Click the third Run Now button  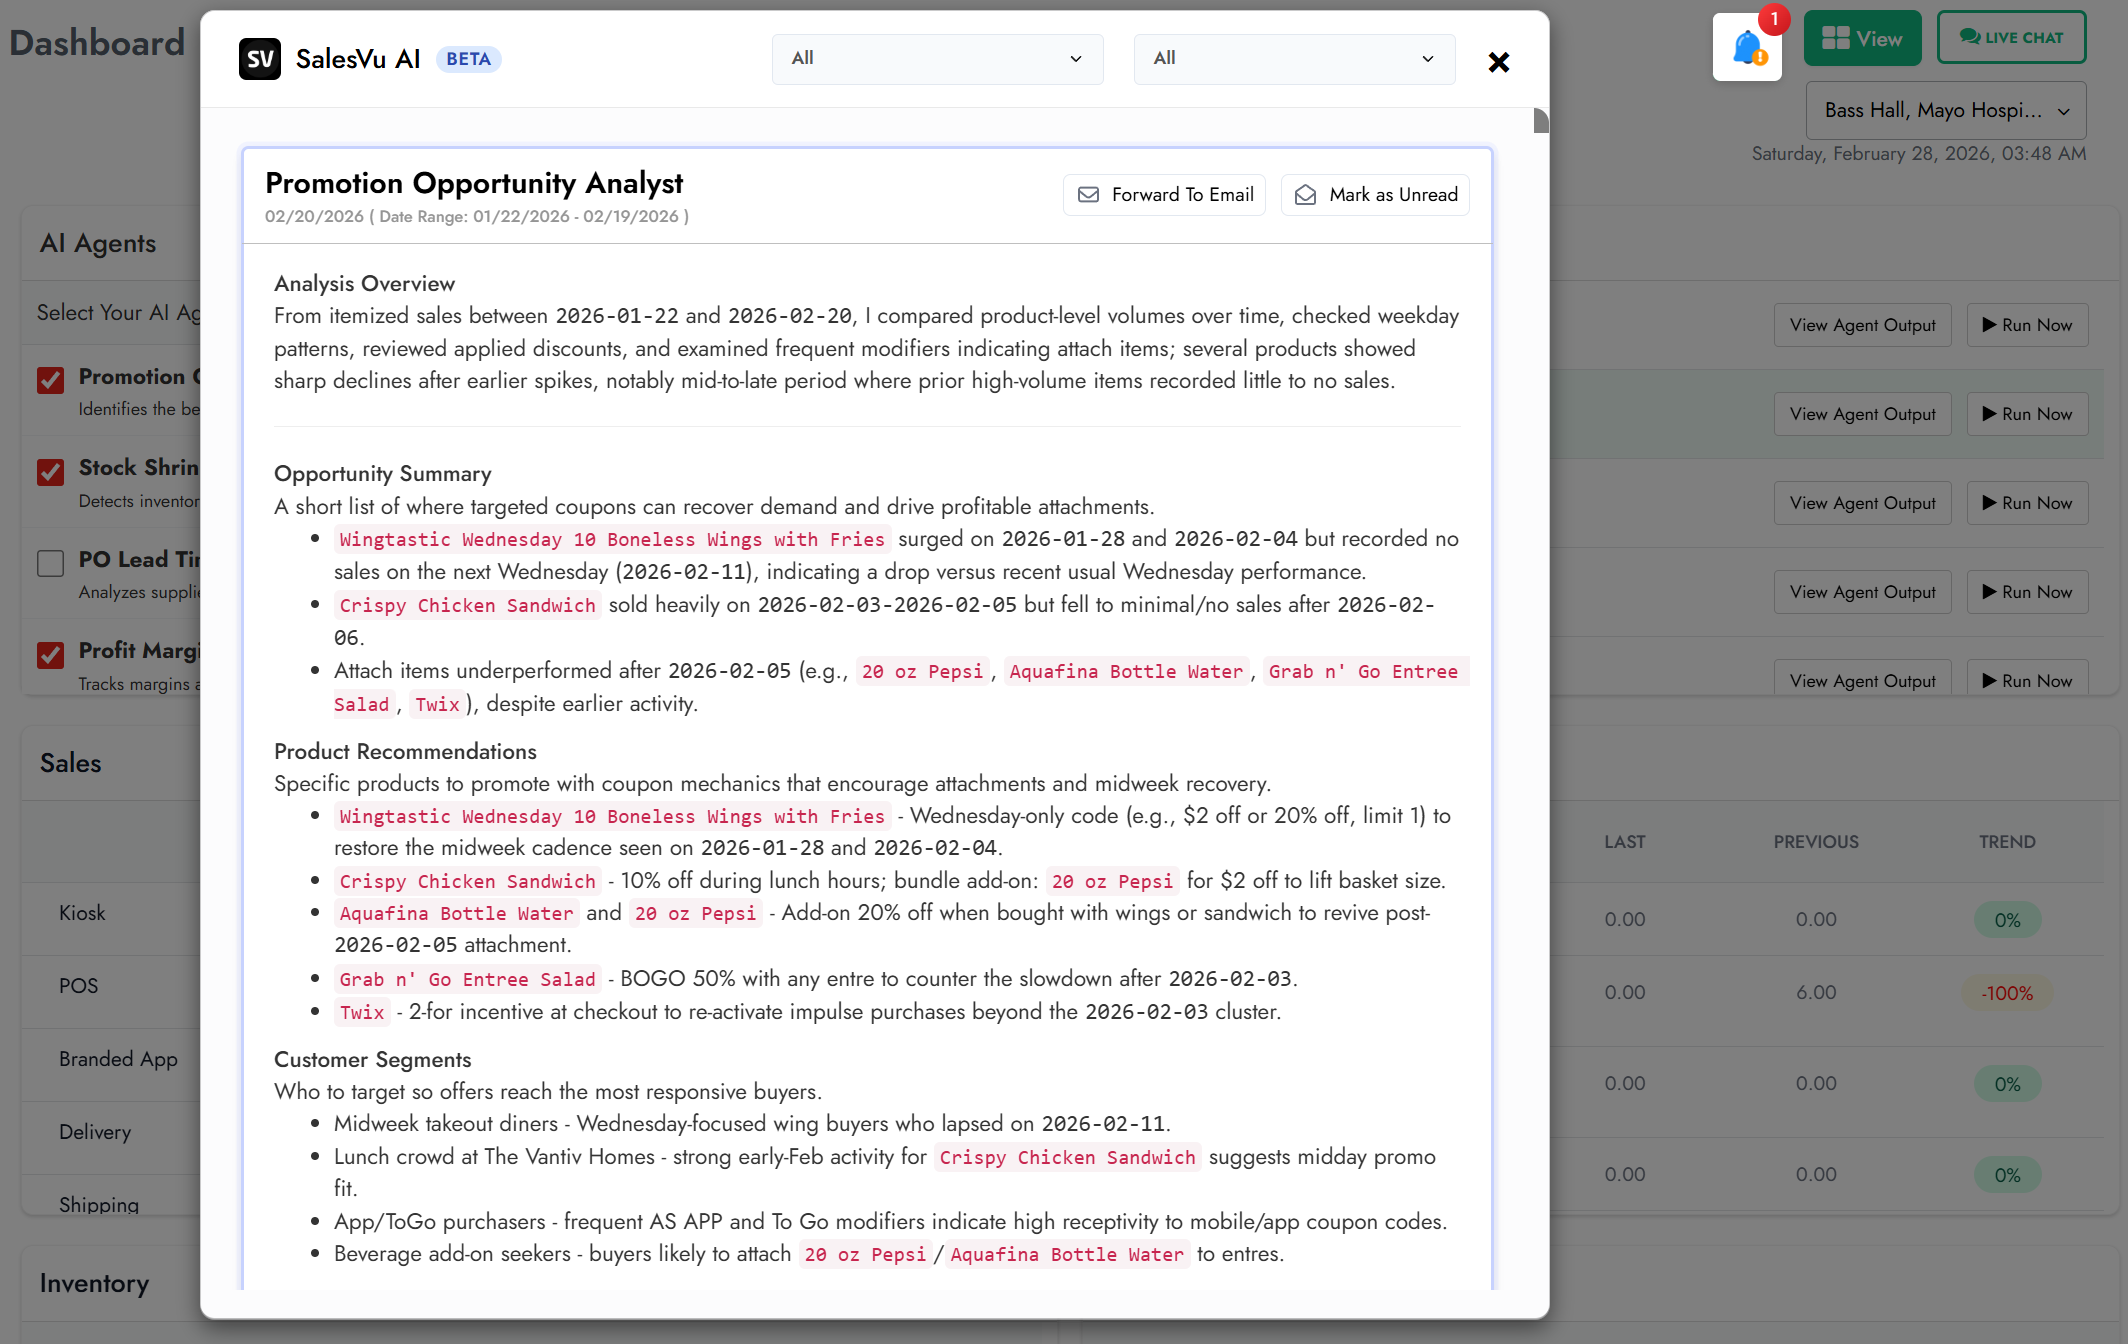point(2027,503)
